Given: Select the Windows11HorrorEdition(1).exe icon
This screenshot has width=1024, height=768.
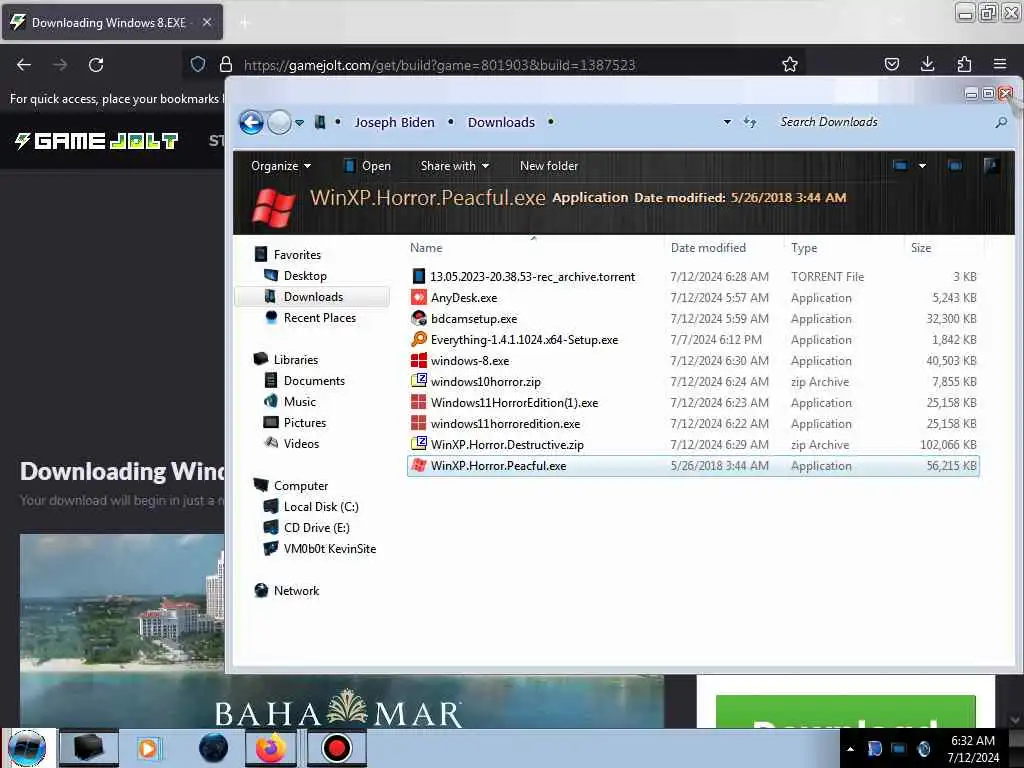Looking at the screenshot, I should tap(419, 402).
